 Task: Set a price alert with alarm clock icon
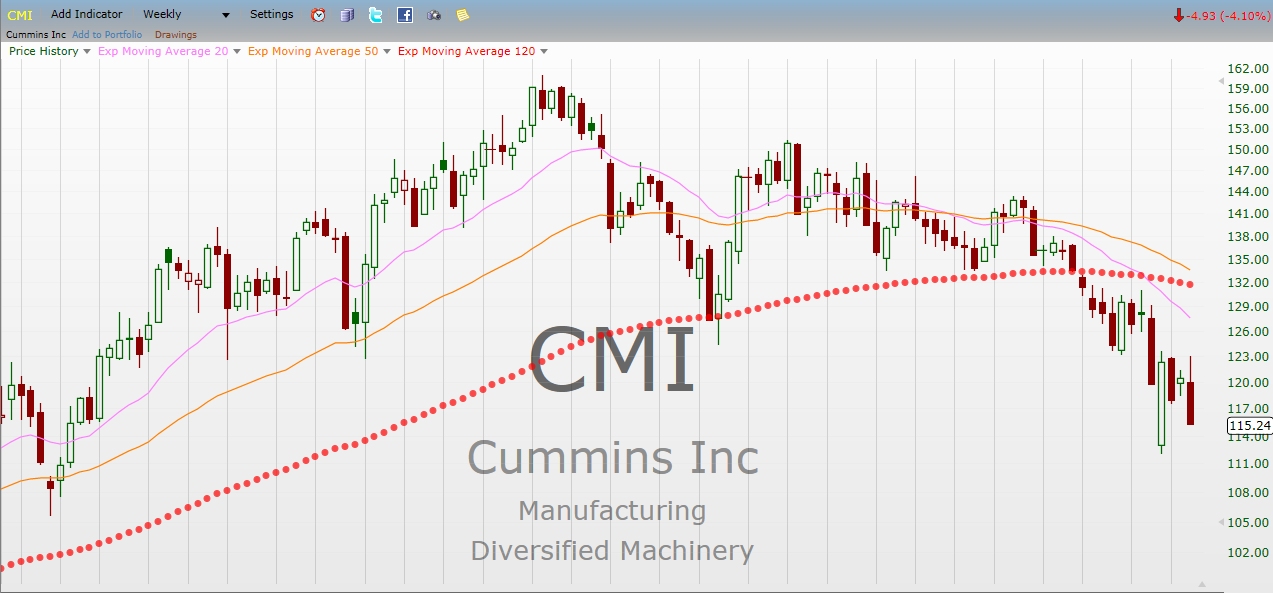[318, 15]
